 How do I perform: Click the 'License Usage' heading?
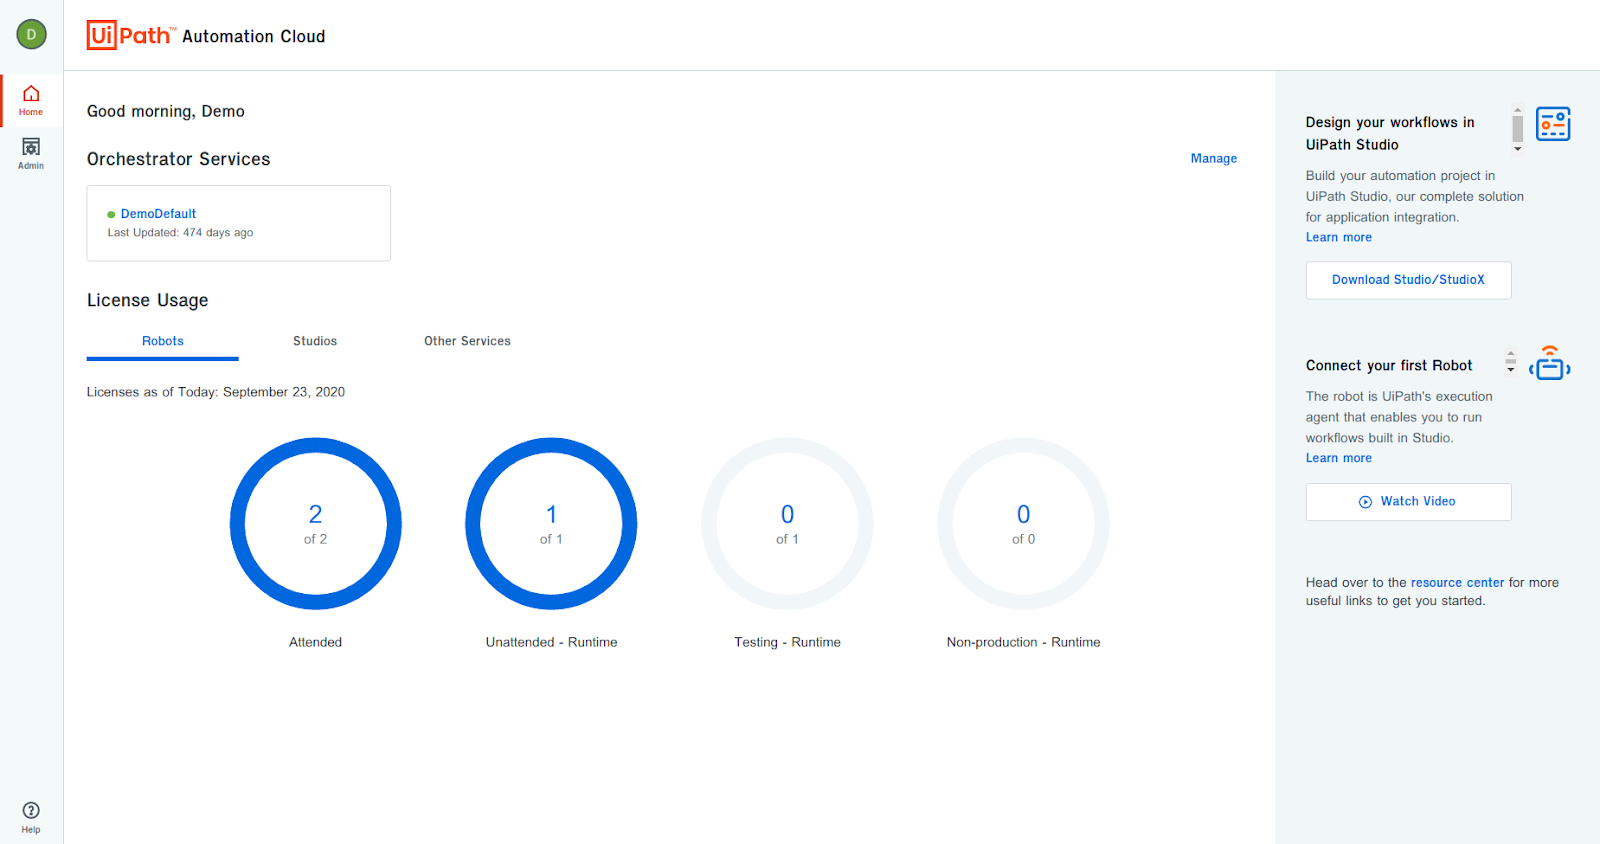coord(148,300)
